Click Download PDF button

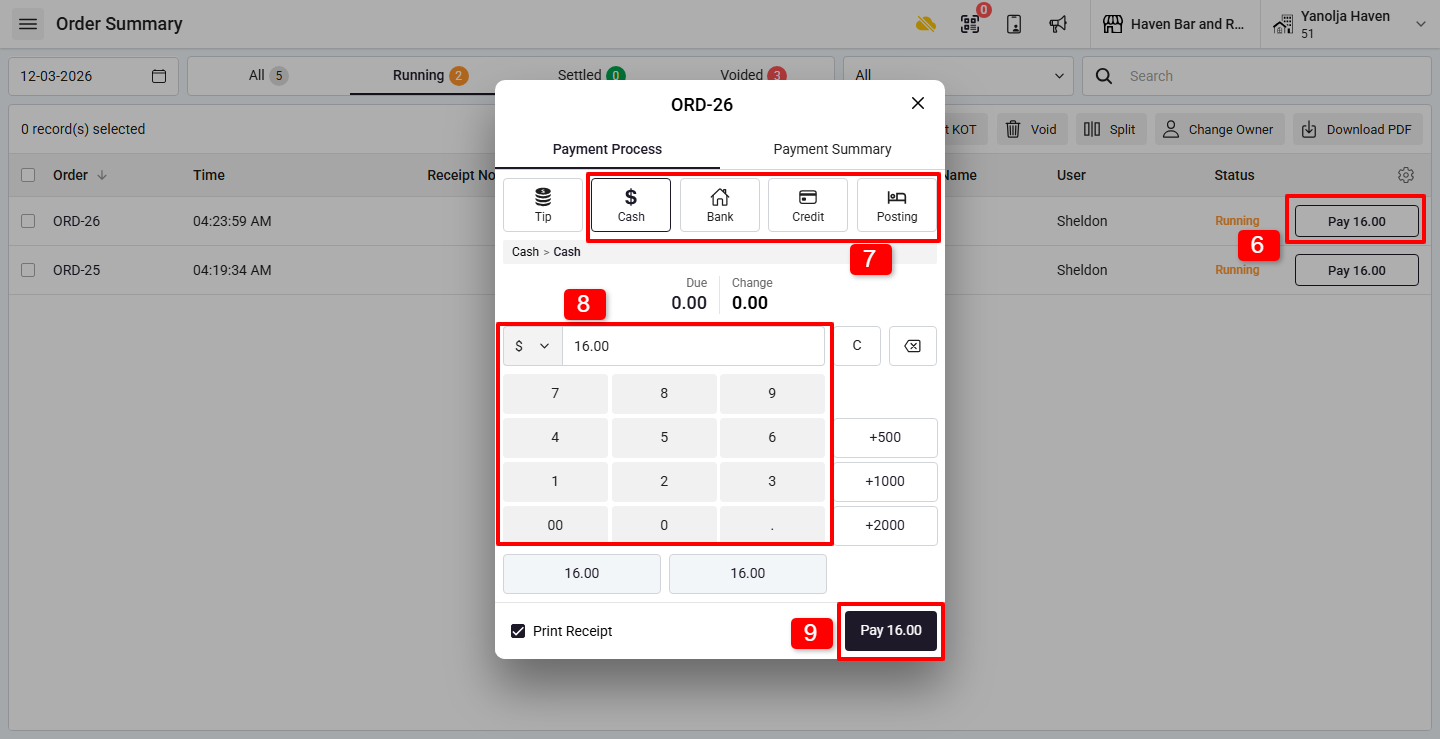[x=1358, y=129]
